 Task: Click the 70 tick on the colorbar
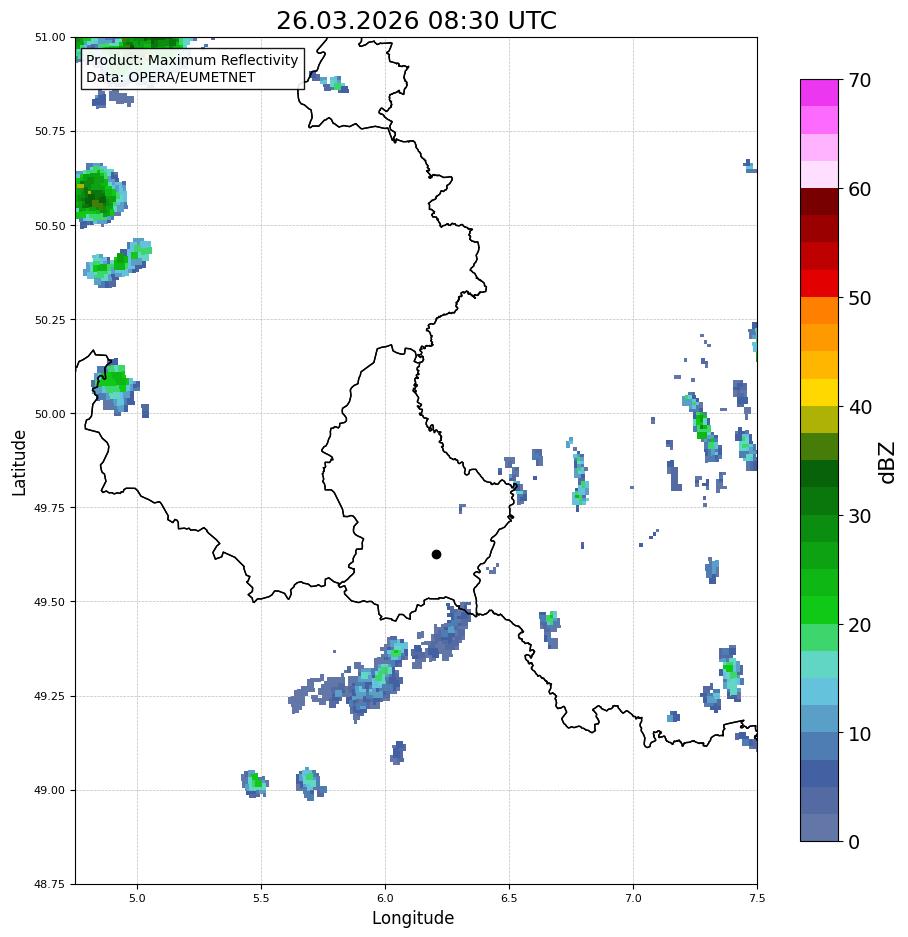pos(860,80)
